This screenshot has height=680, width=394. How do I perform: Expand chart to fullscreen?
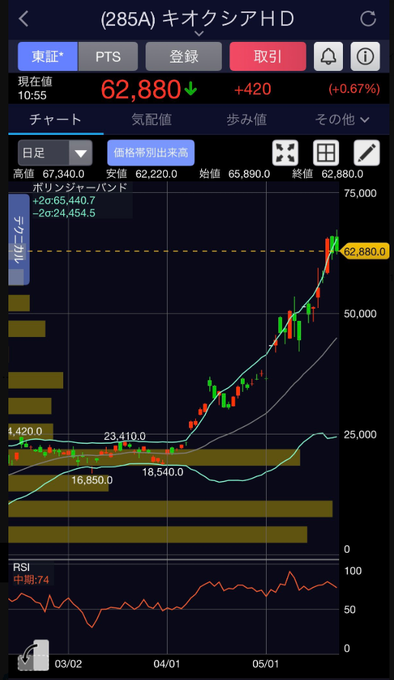[x=285, y=153]
